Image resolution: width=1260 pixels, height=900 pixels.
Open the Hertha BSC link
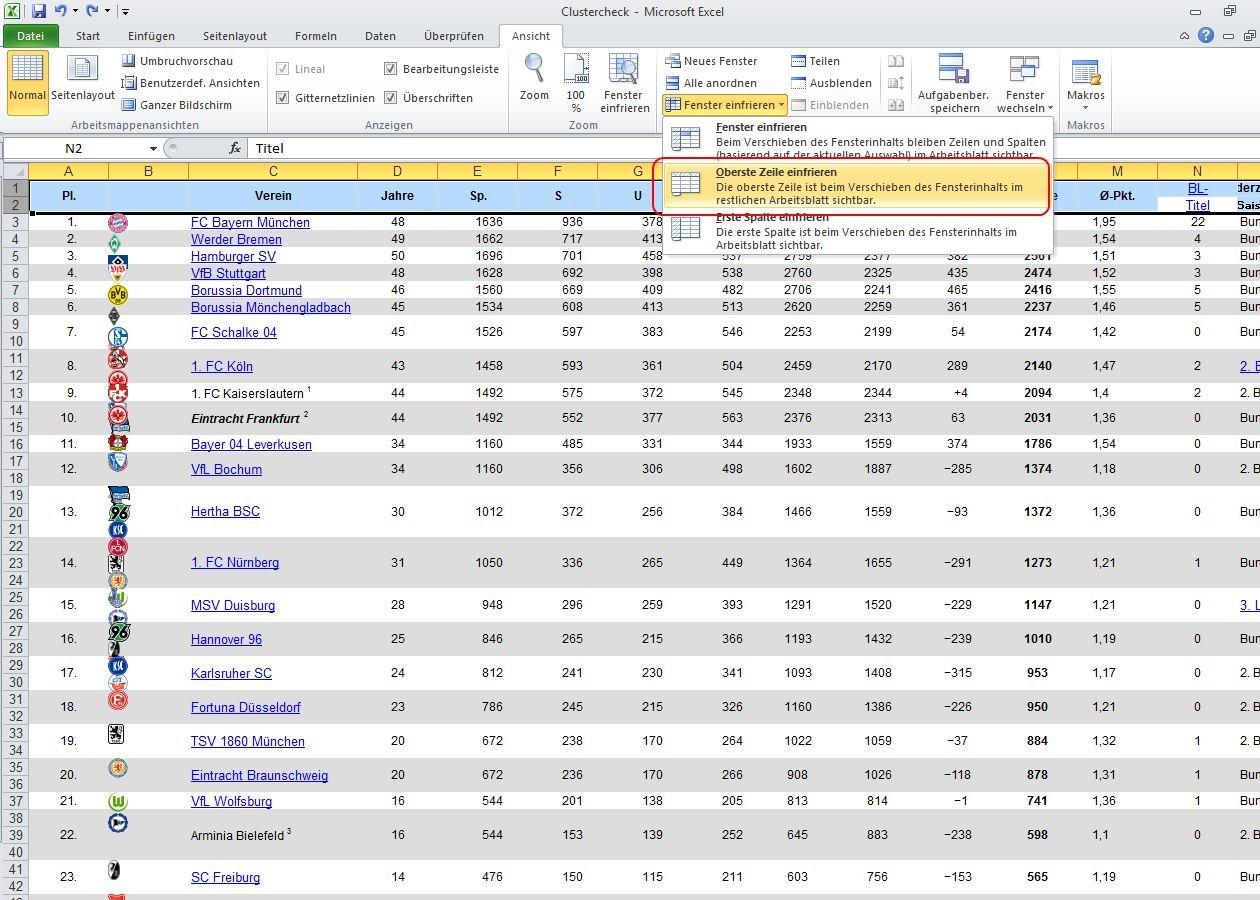coord(225,511)
